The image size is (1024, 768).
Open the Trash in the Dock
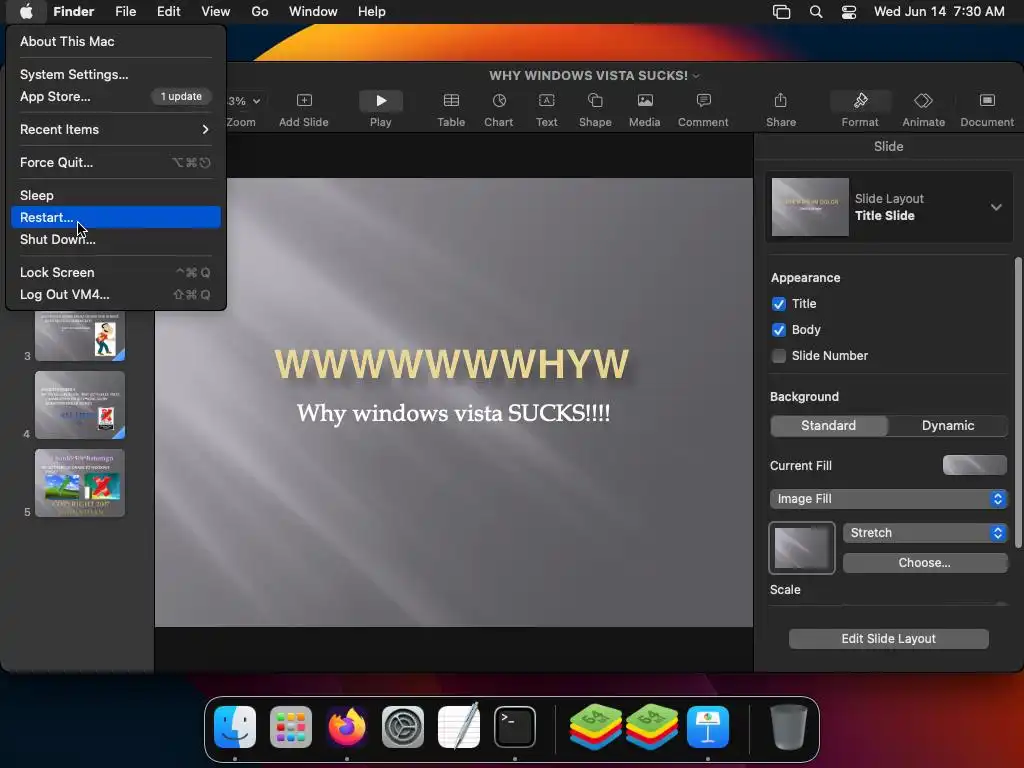pyautogui.click(x=788, y=727)
